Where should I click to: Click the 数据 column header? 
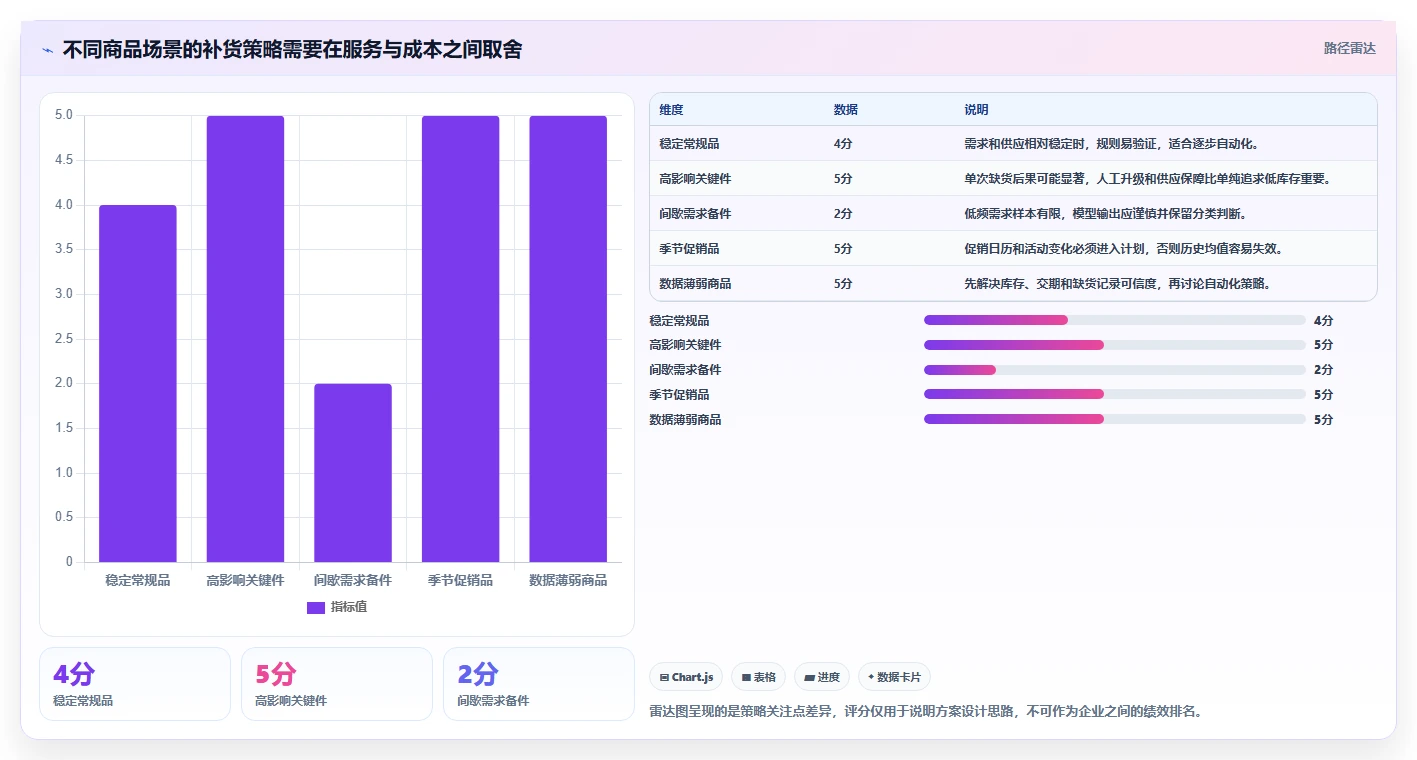point(845,110)
